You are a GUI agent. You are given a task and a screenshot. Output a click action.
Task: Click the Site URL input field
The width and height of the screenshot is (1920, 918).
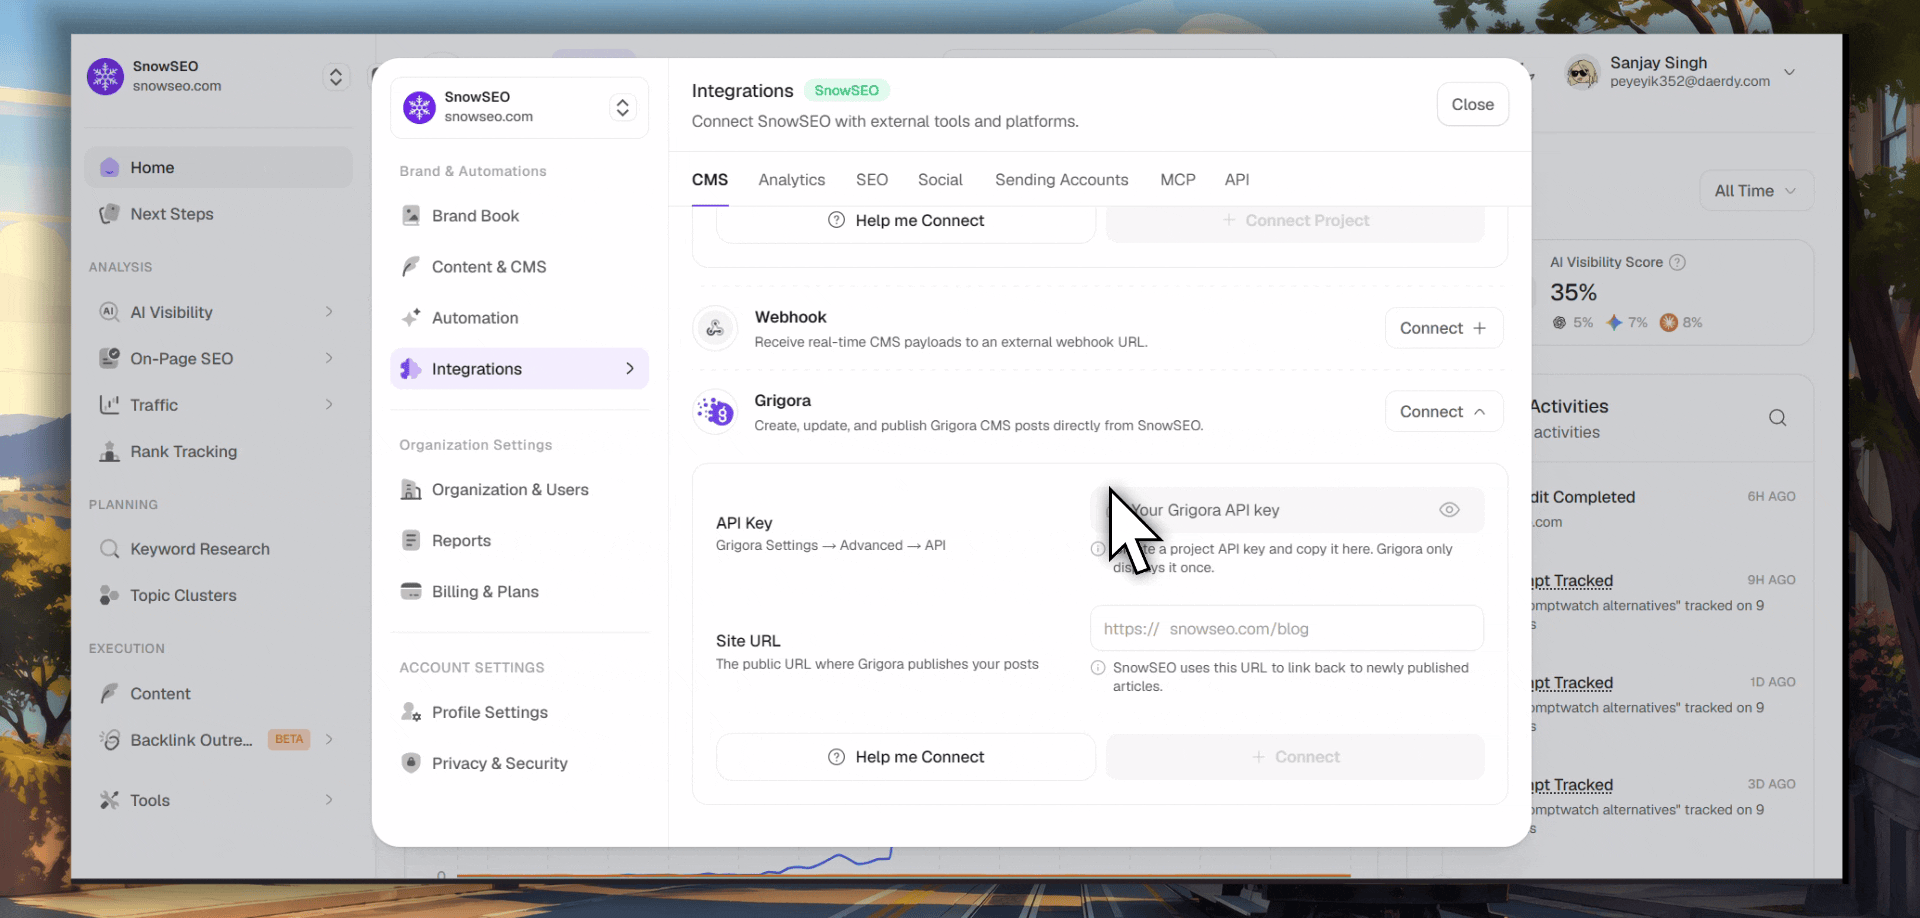click(x=1287, y=629)
